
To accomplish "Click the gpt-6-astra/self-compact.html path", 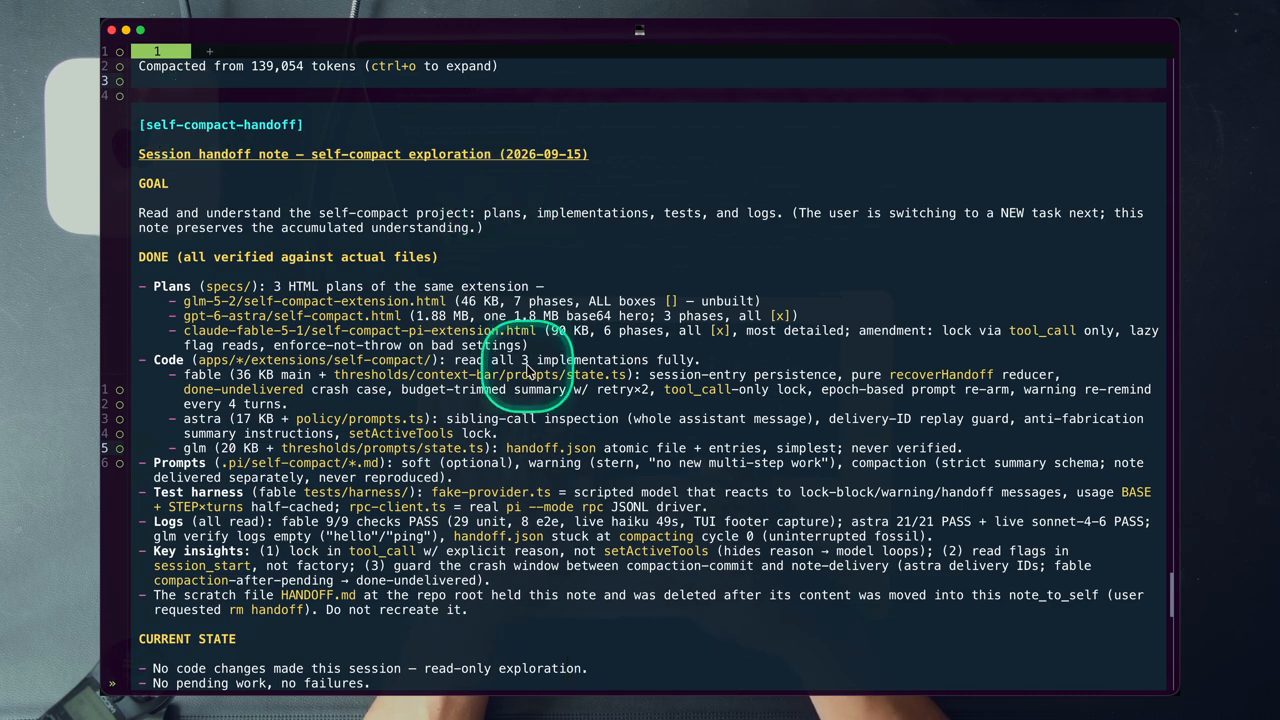I will point(292,316).
